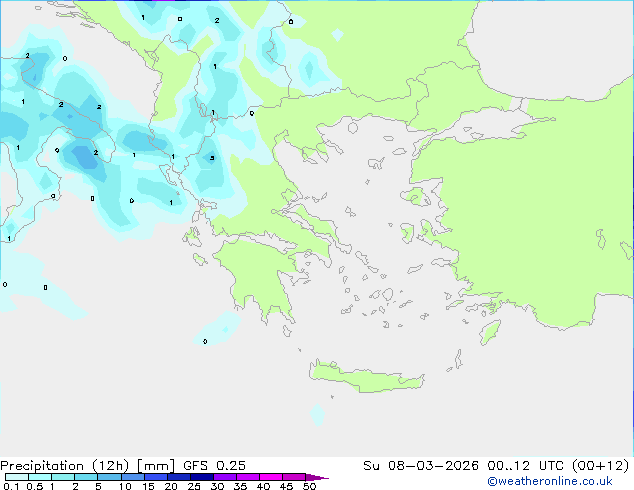Click the legend label "45"

(x=286, y=486)
